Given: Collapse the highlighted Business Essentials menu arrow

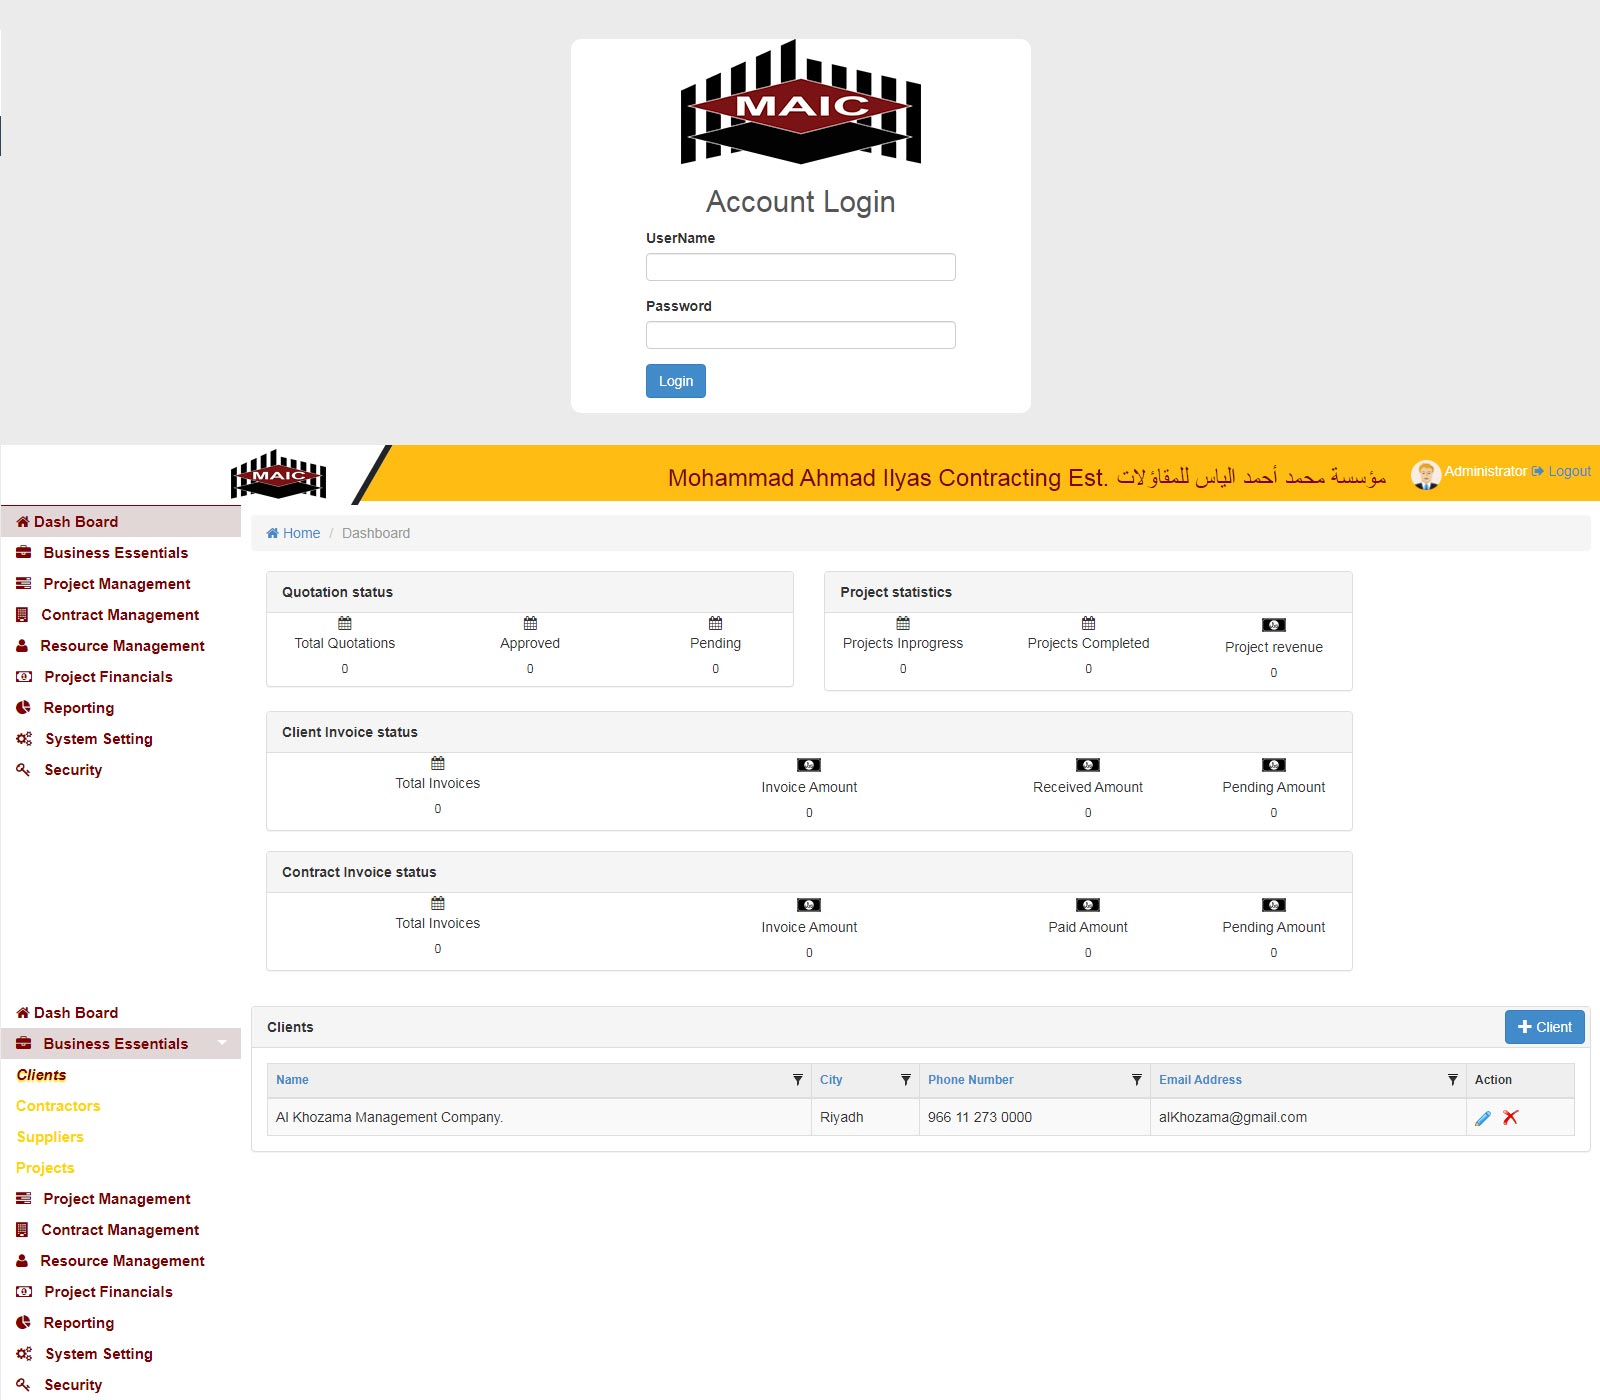Looking at the screenshot, I should tap(222, 1043).
